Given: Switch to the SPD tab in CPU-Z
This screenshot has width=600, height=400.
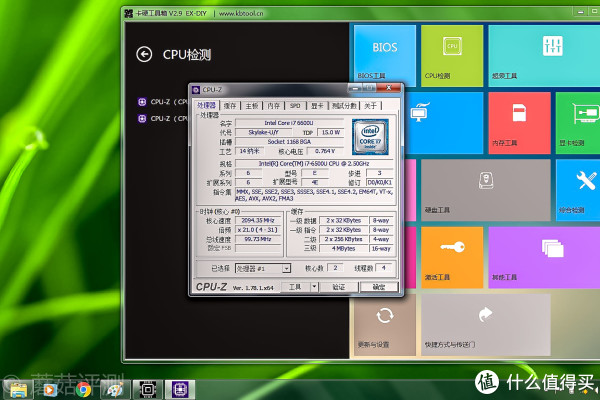Looking at the screenshot, I should click(295, 106).
